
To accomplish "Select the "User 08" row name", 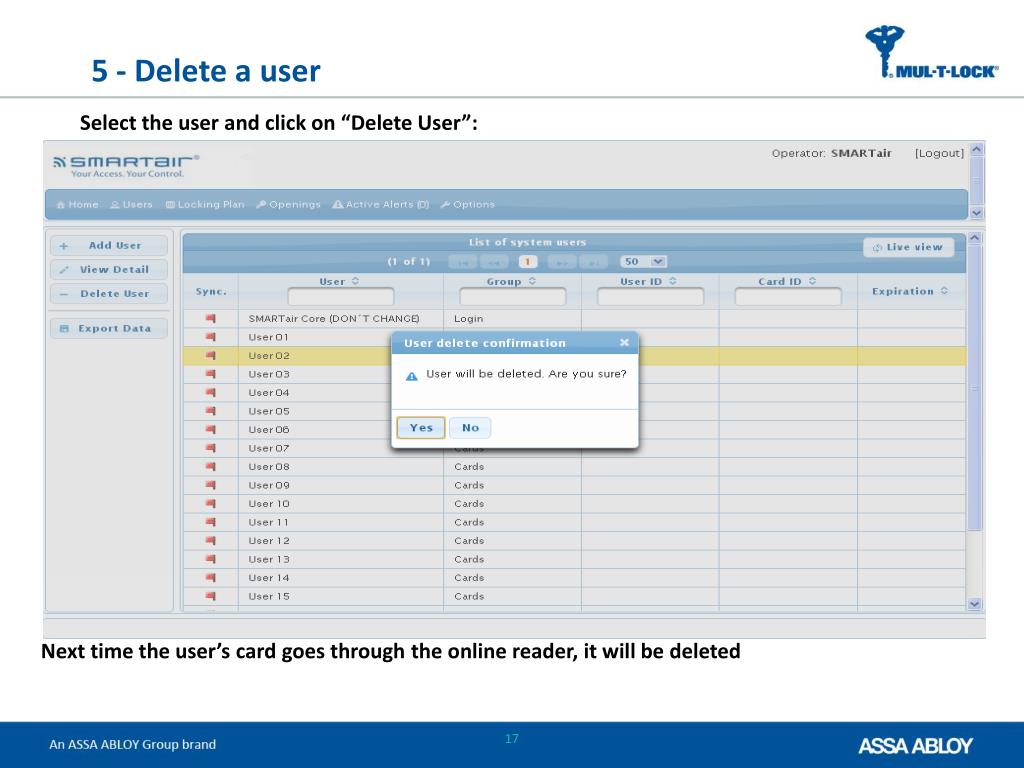I will tap(269, 466).
